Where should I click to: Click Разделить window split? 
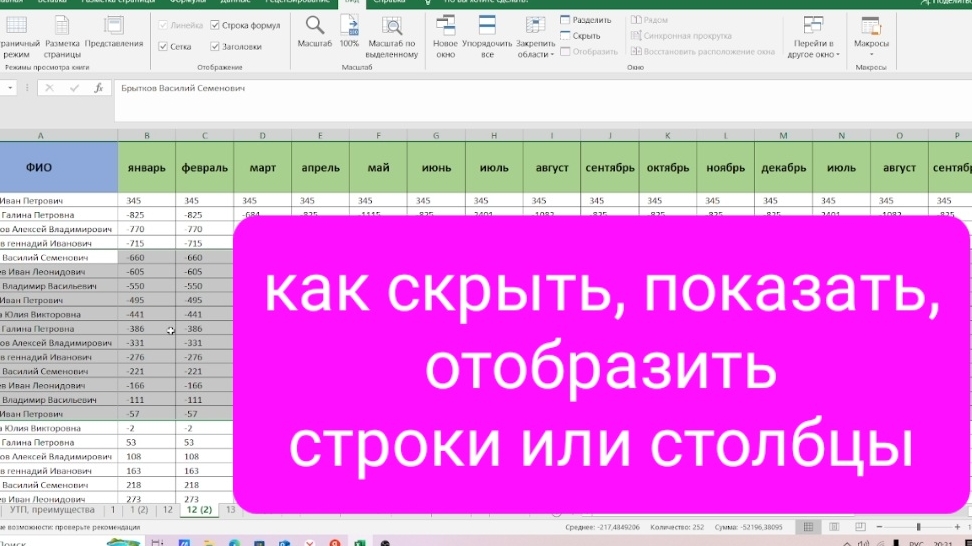[x=585, y=20]
